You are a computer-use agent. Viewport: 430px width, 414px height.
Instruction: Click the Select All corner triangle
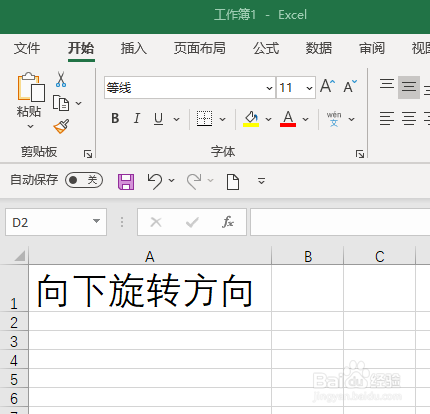20,256
